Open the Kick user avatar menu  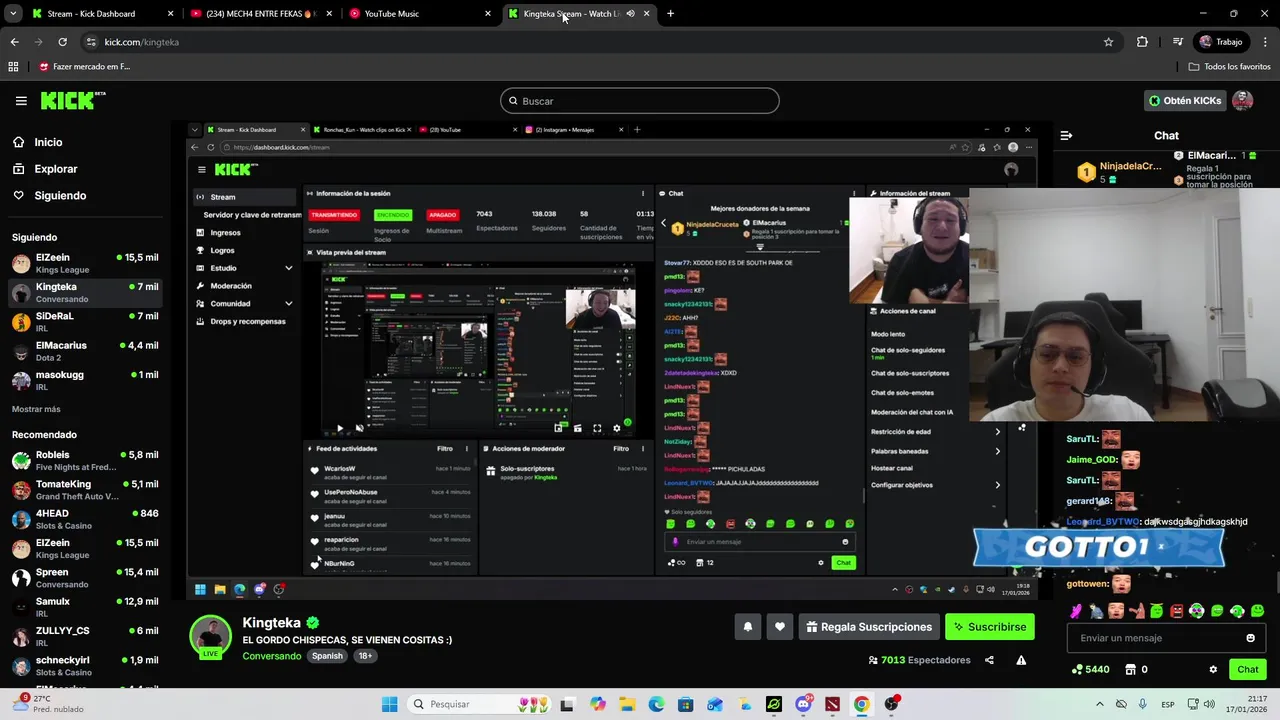point(1243,101)
